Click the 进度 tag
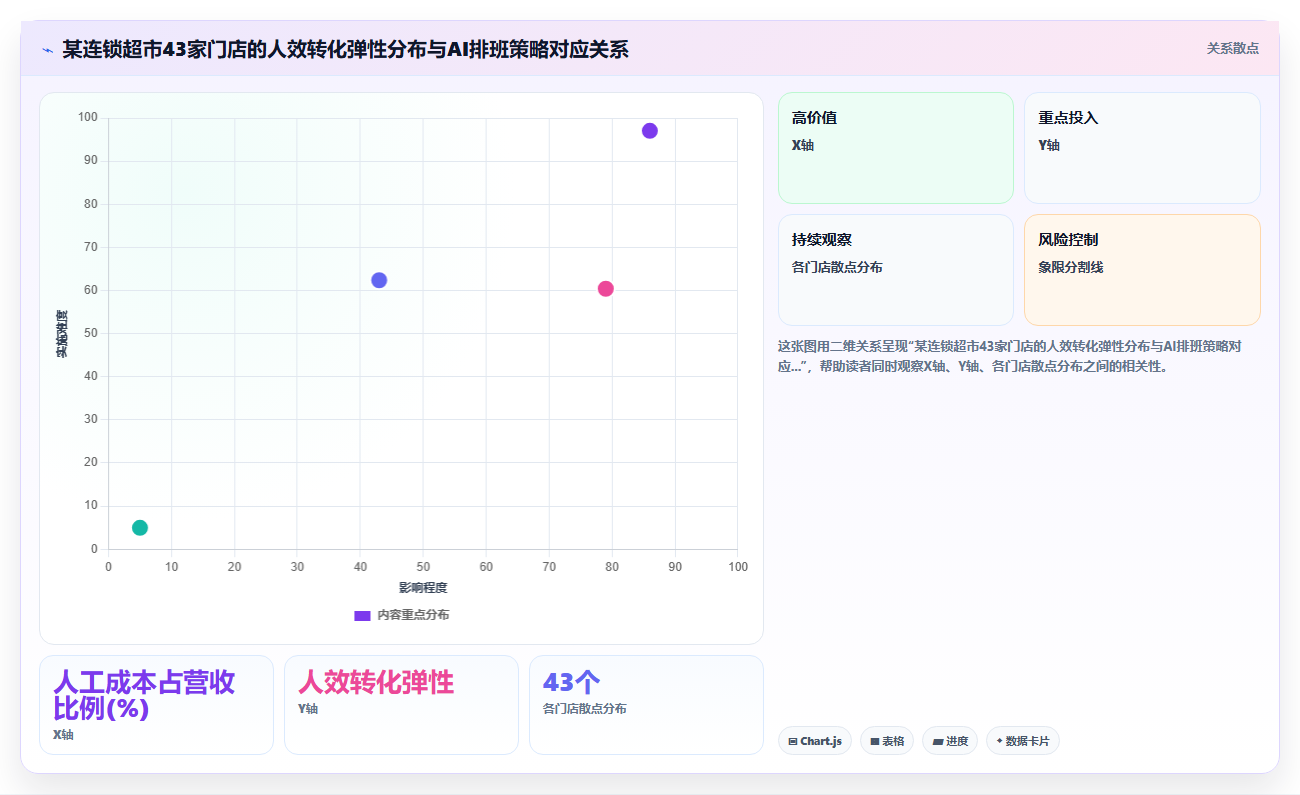Viewport: 1300px width, 795px height. pos(950,741)
